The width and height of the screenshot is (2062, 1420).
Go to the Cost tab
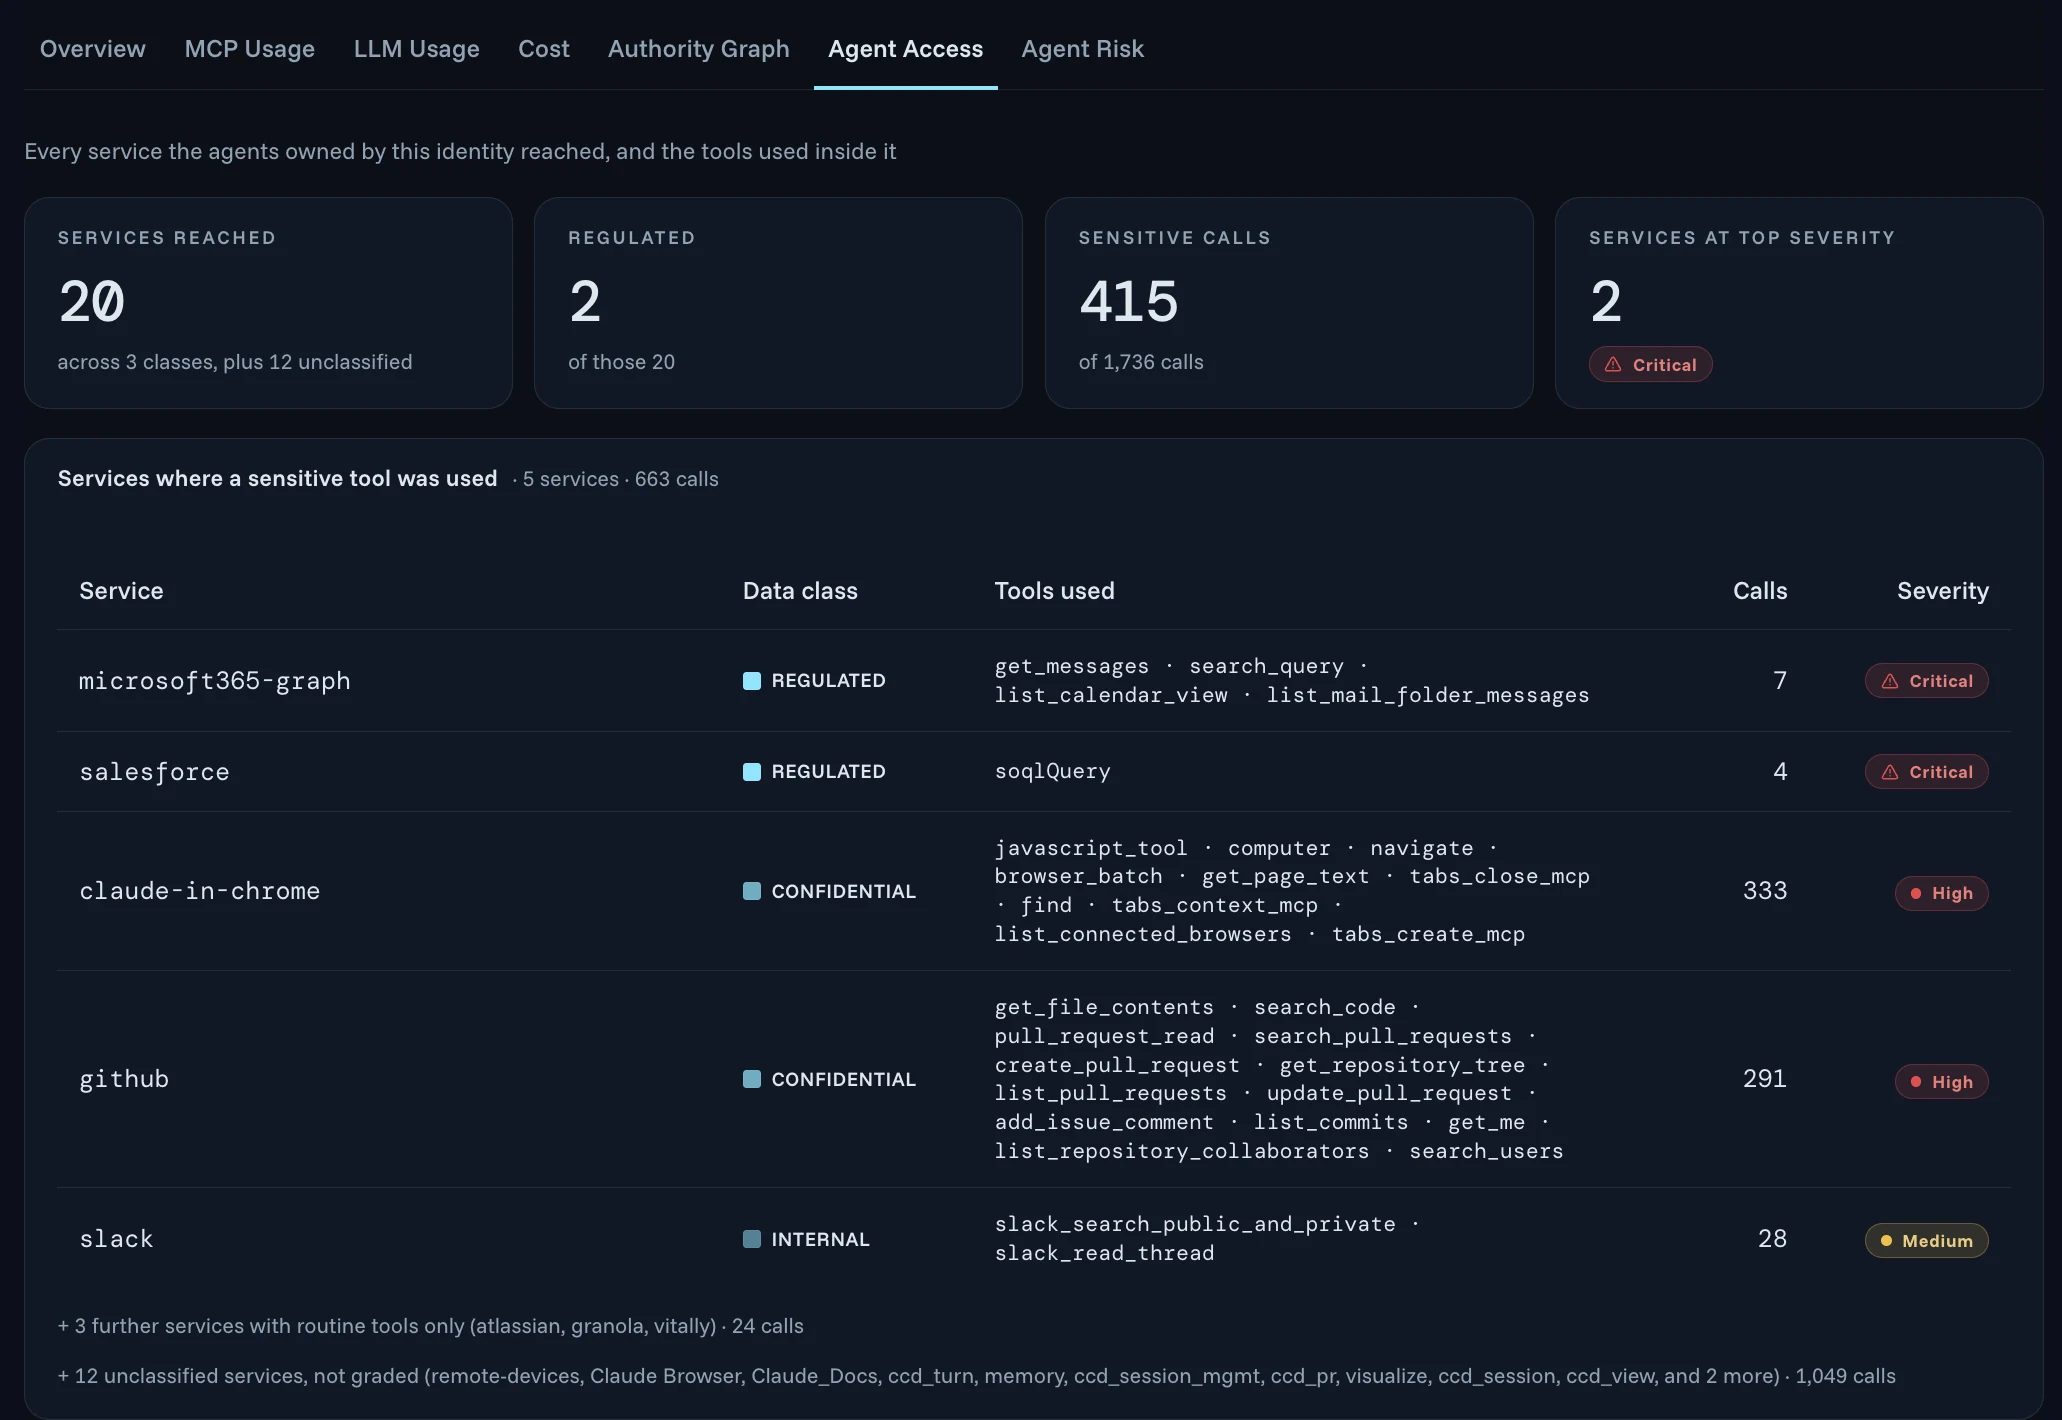tap(543, 49)
